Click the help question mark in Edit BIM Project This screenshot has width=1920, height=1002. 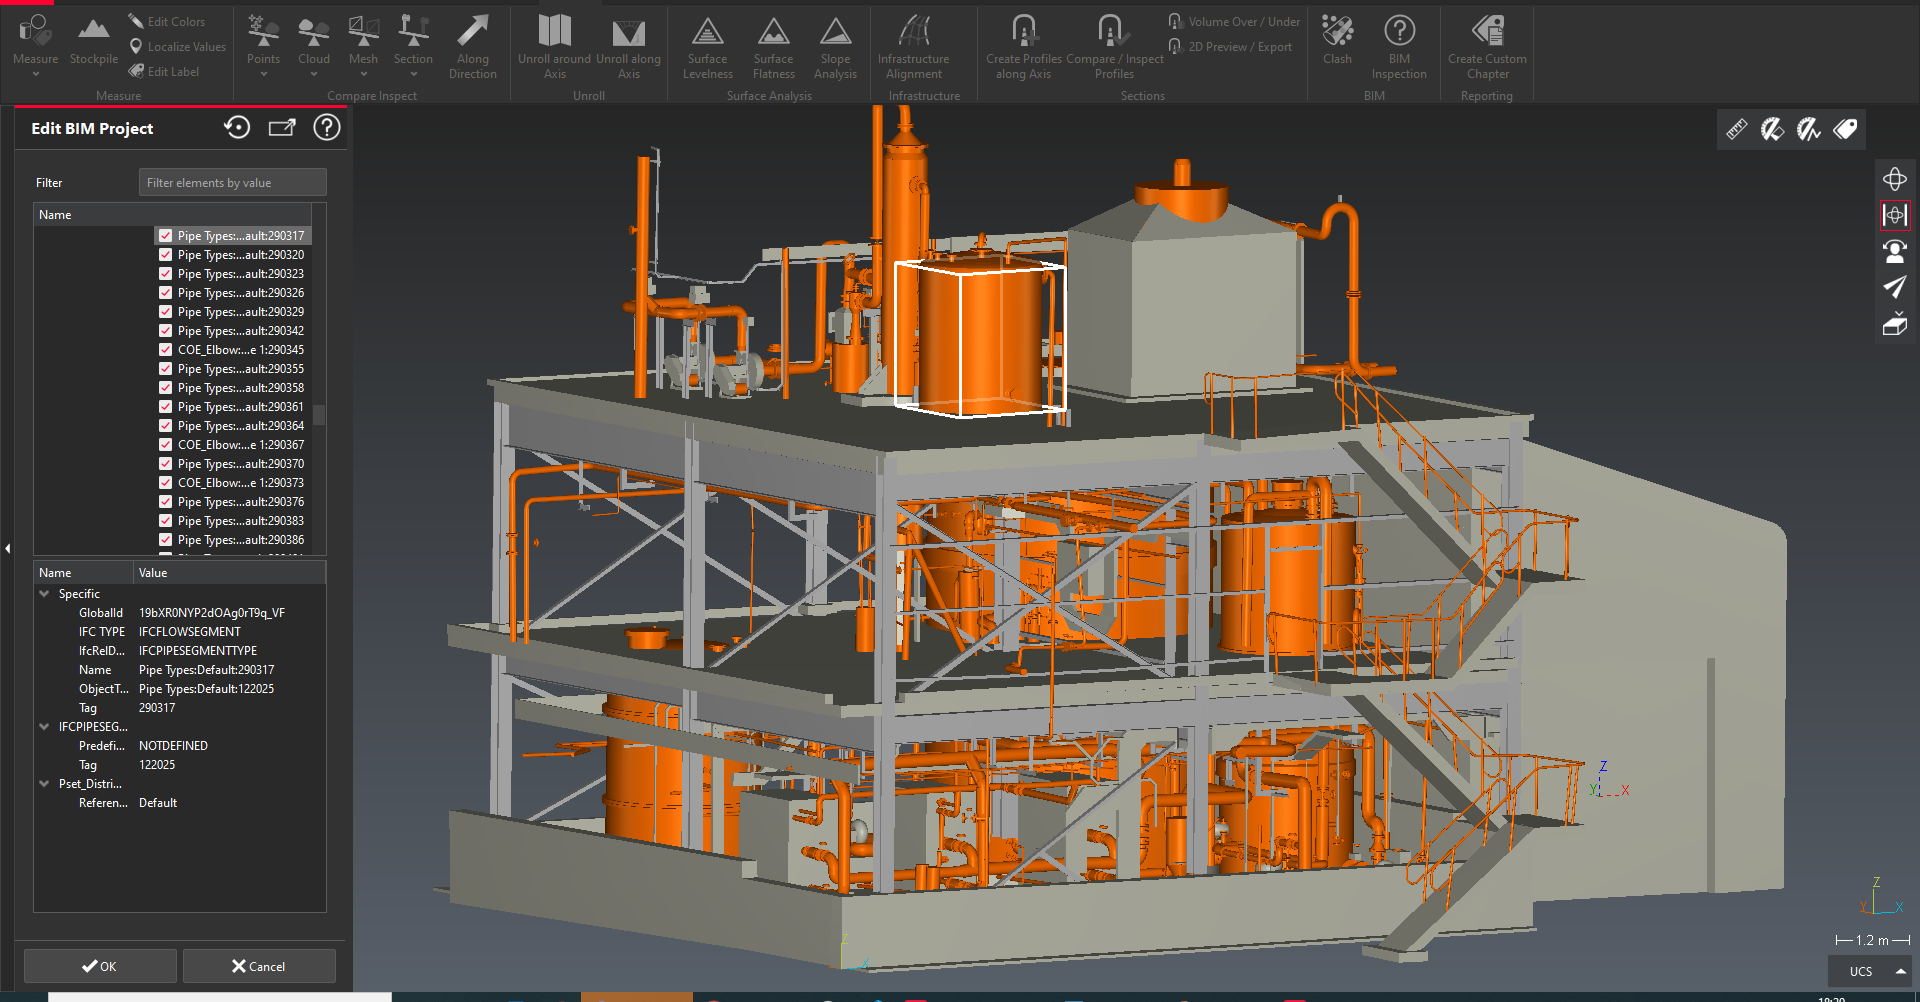pos(327,128)
